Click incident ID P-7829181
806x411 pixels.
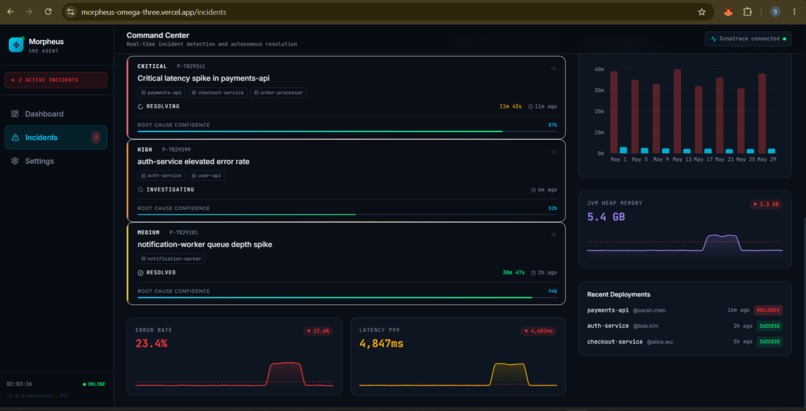pyautogui.click(x=184, y=232)
